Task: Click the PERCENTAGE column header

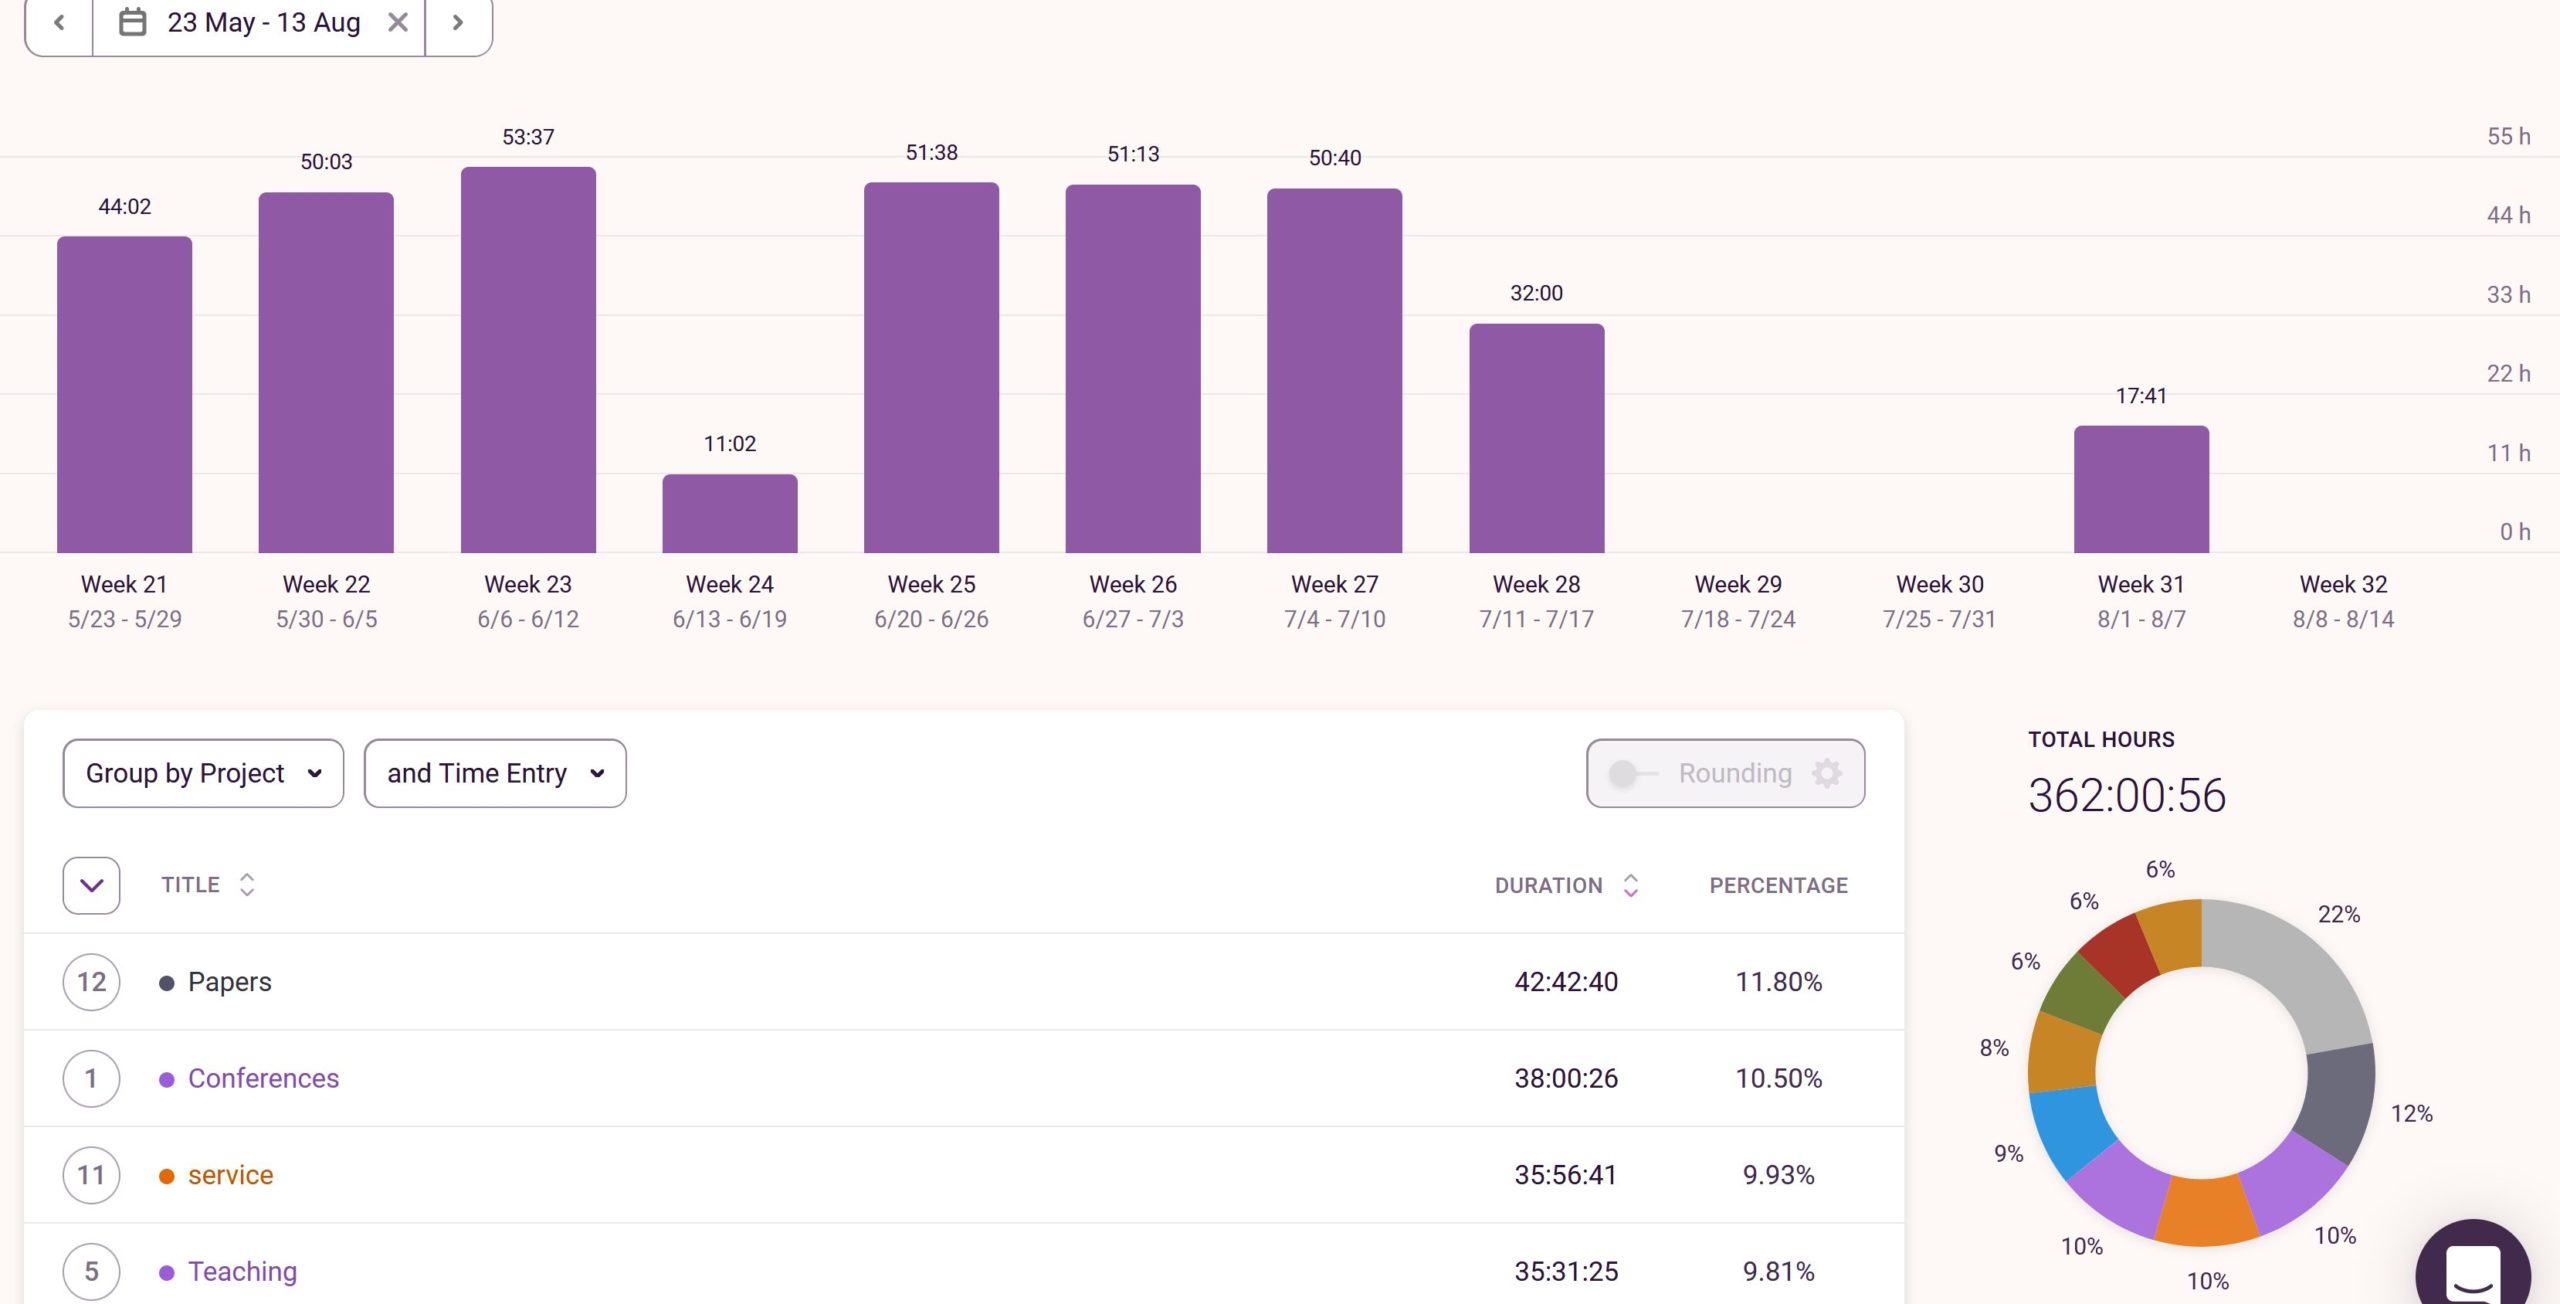Action: (1778, 885)
